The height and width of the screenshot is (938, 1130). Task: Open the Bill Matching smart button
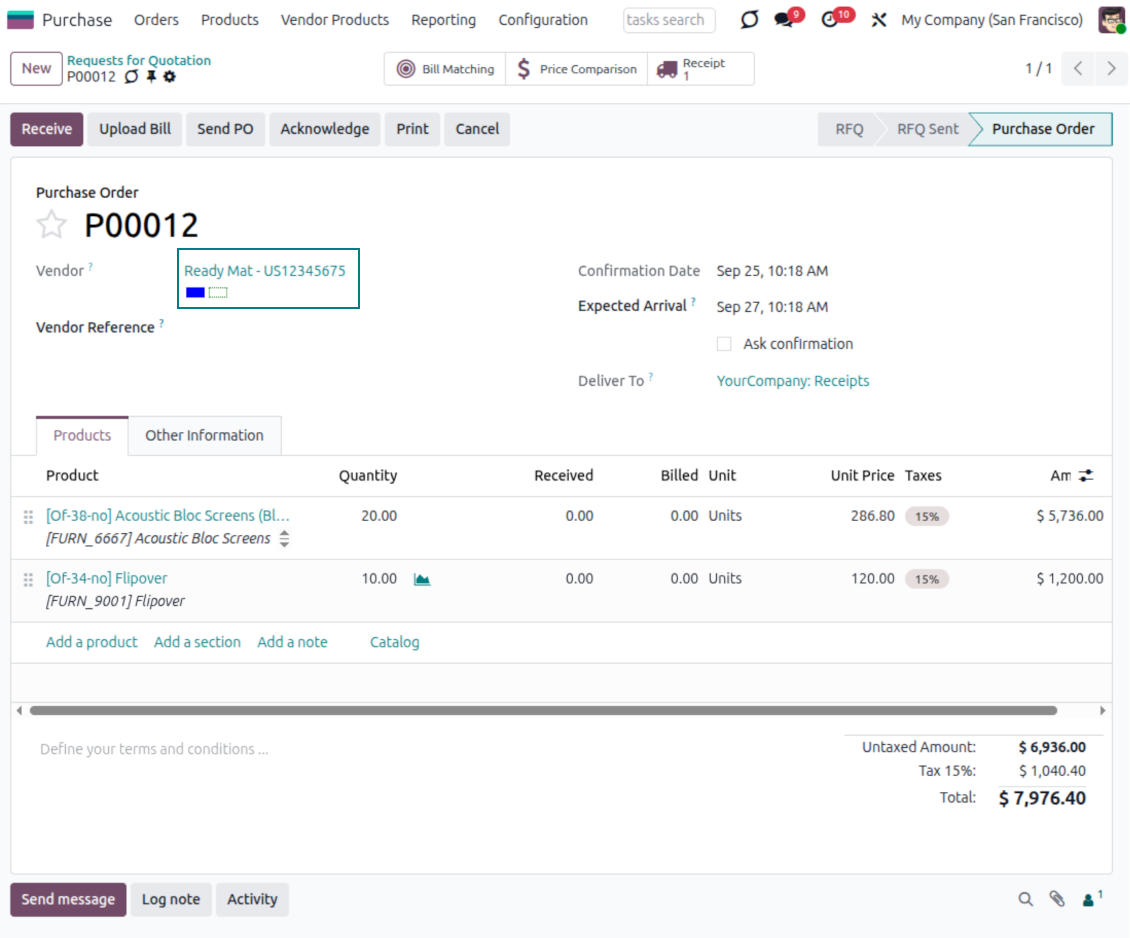point(446,69)
